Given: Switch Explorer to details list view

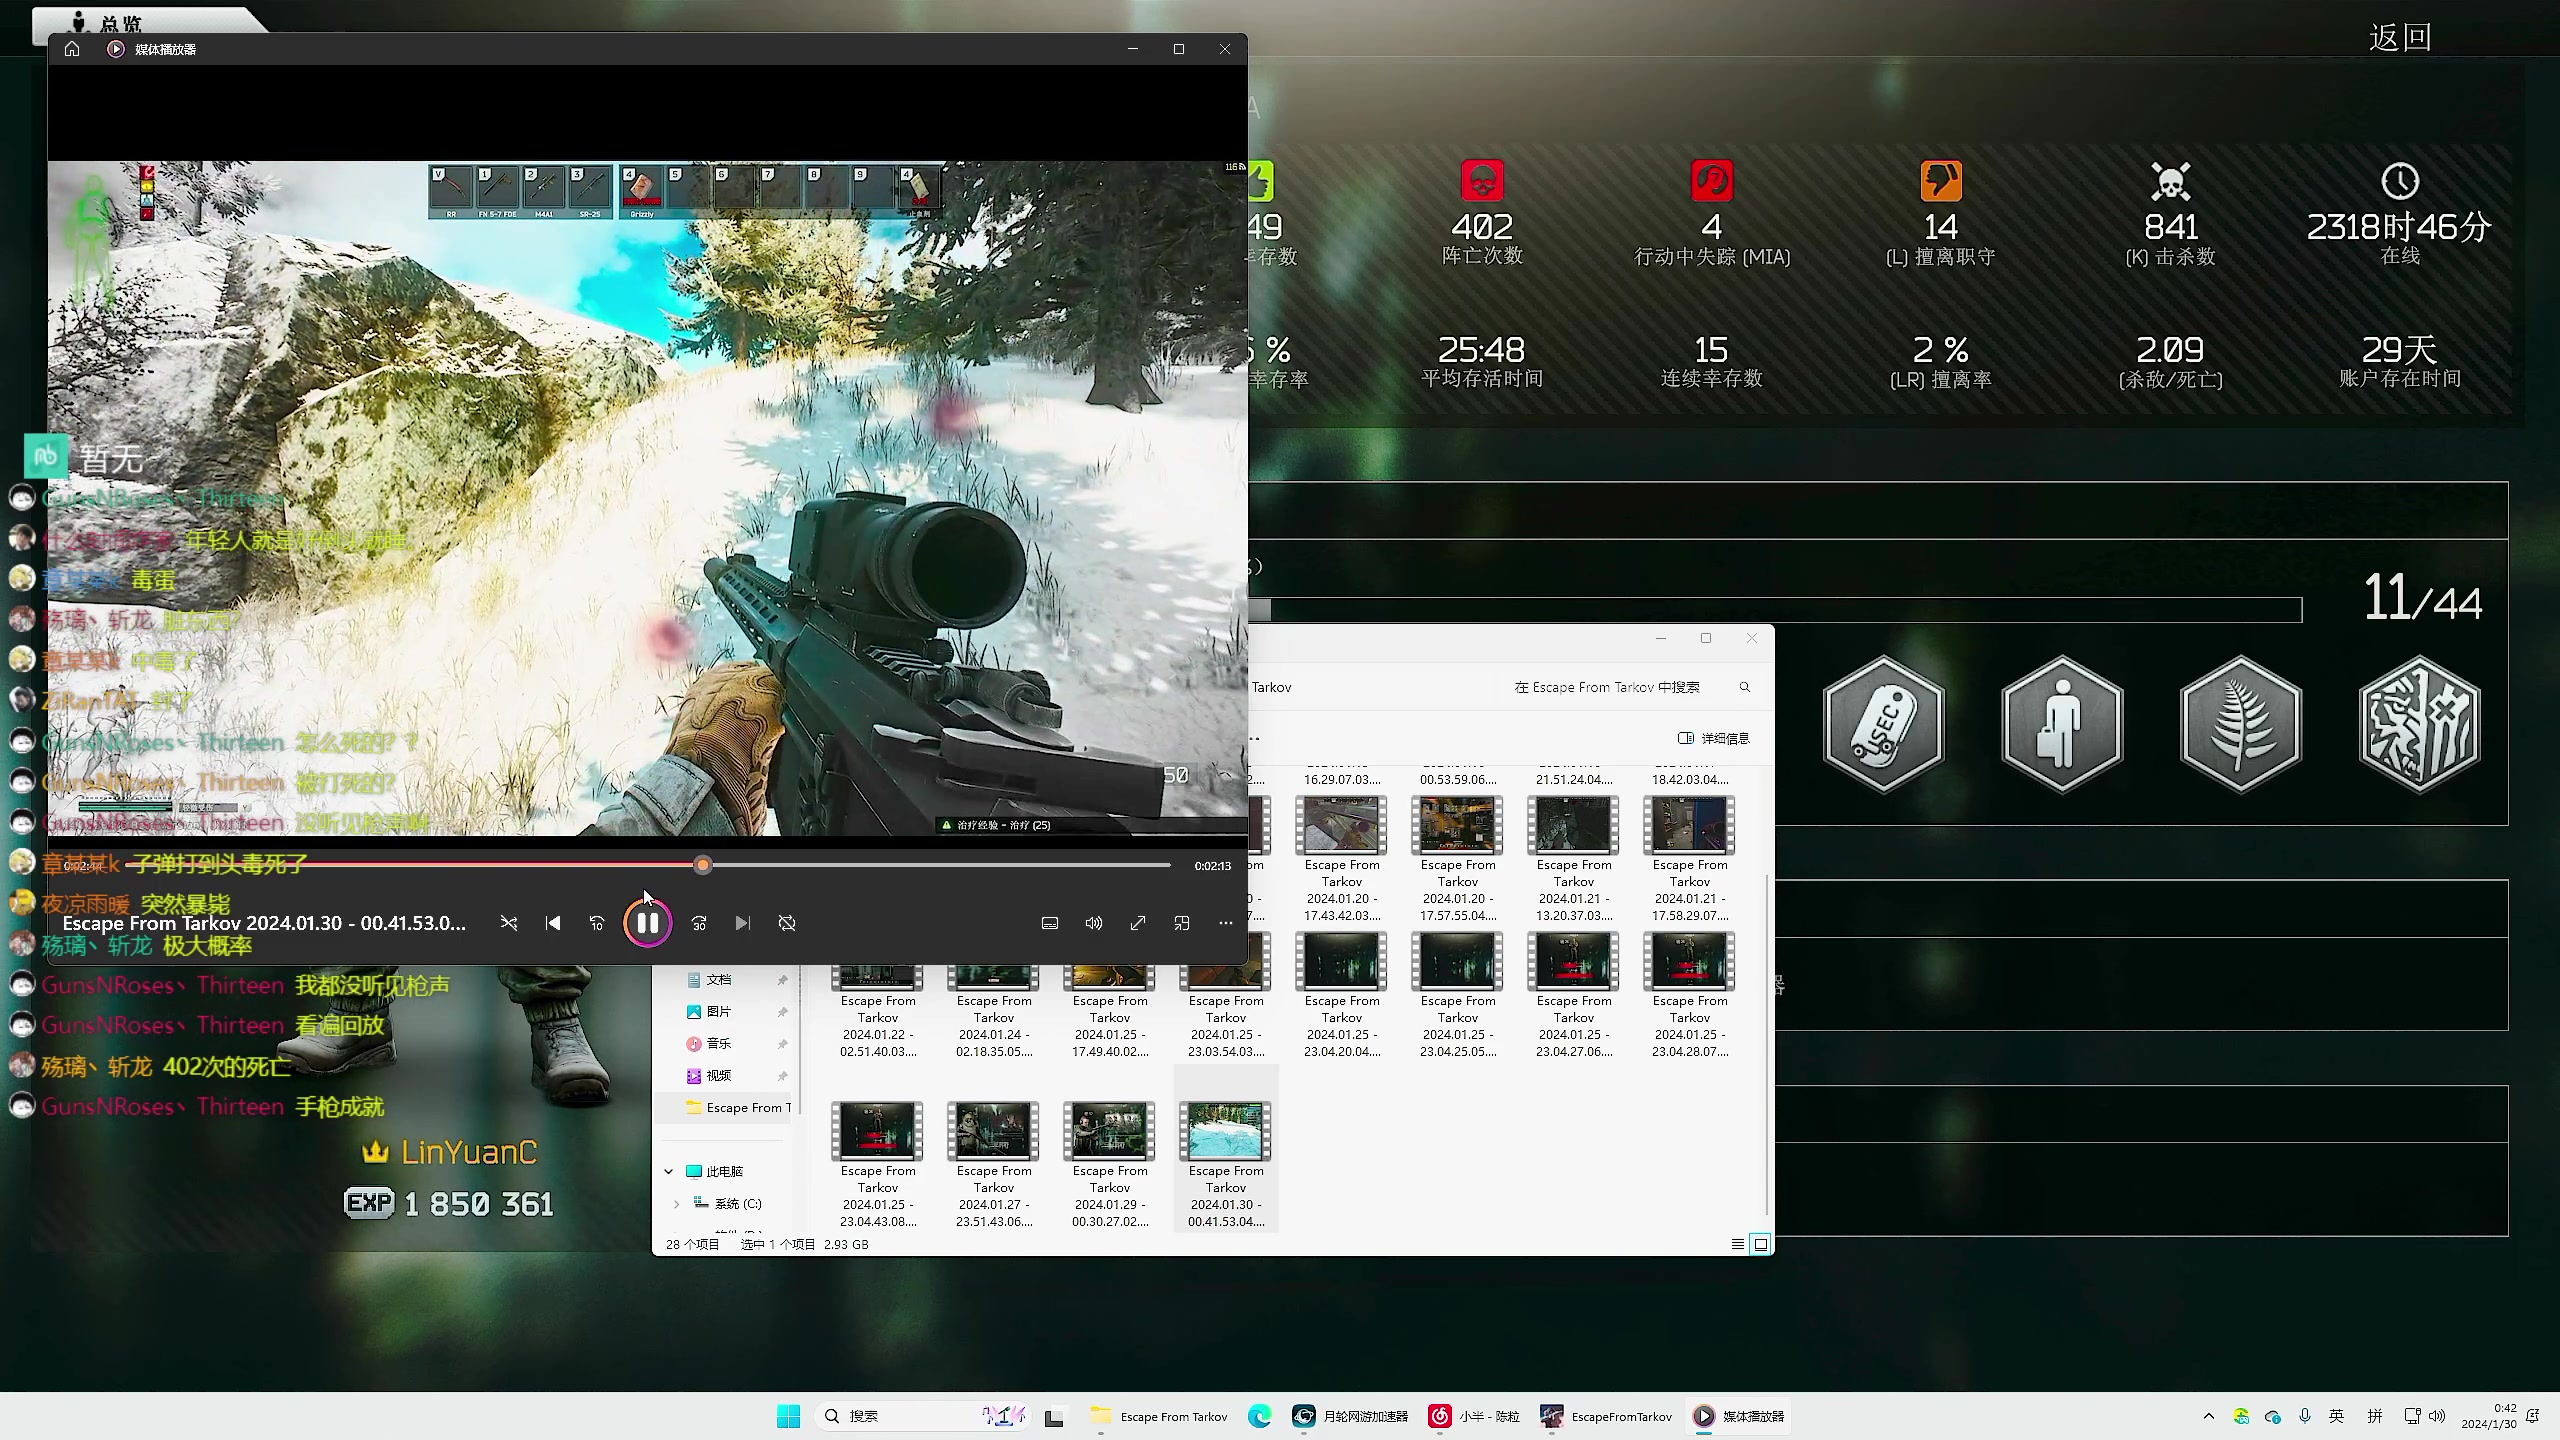Looking at the screenshot, I should click(1737, 1244).
